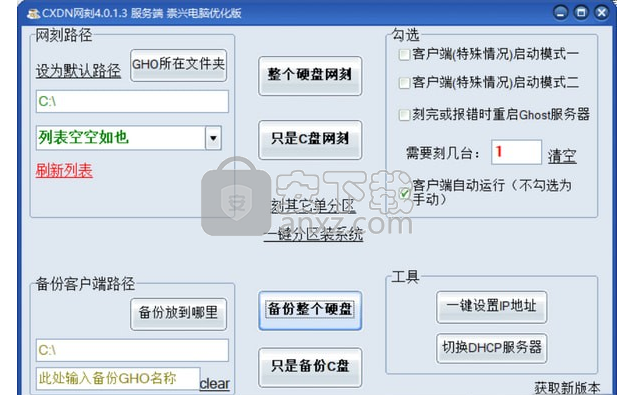The width and height of the screenshot is (619, 395).
Task: Open the 刻其它单分区 link
Action: (x=313, y=206)
